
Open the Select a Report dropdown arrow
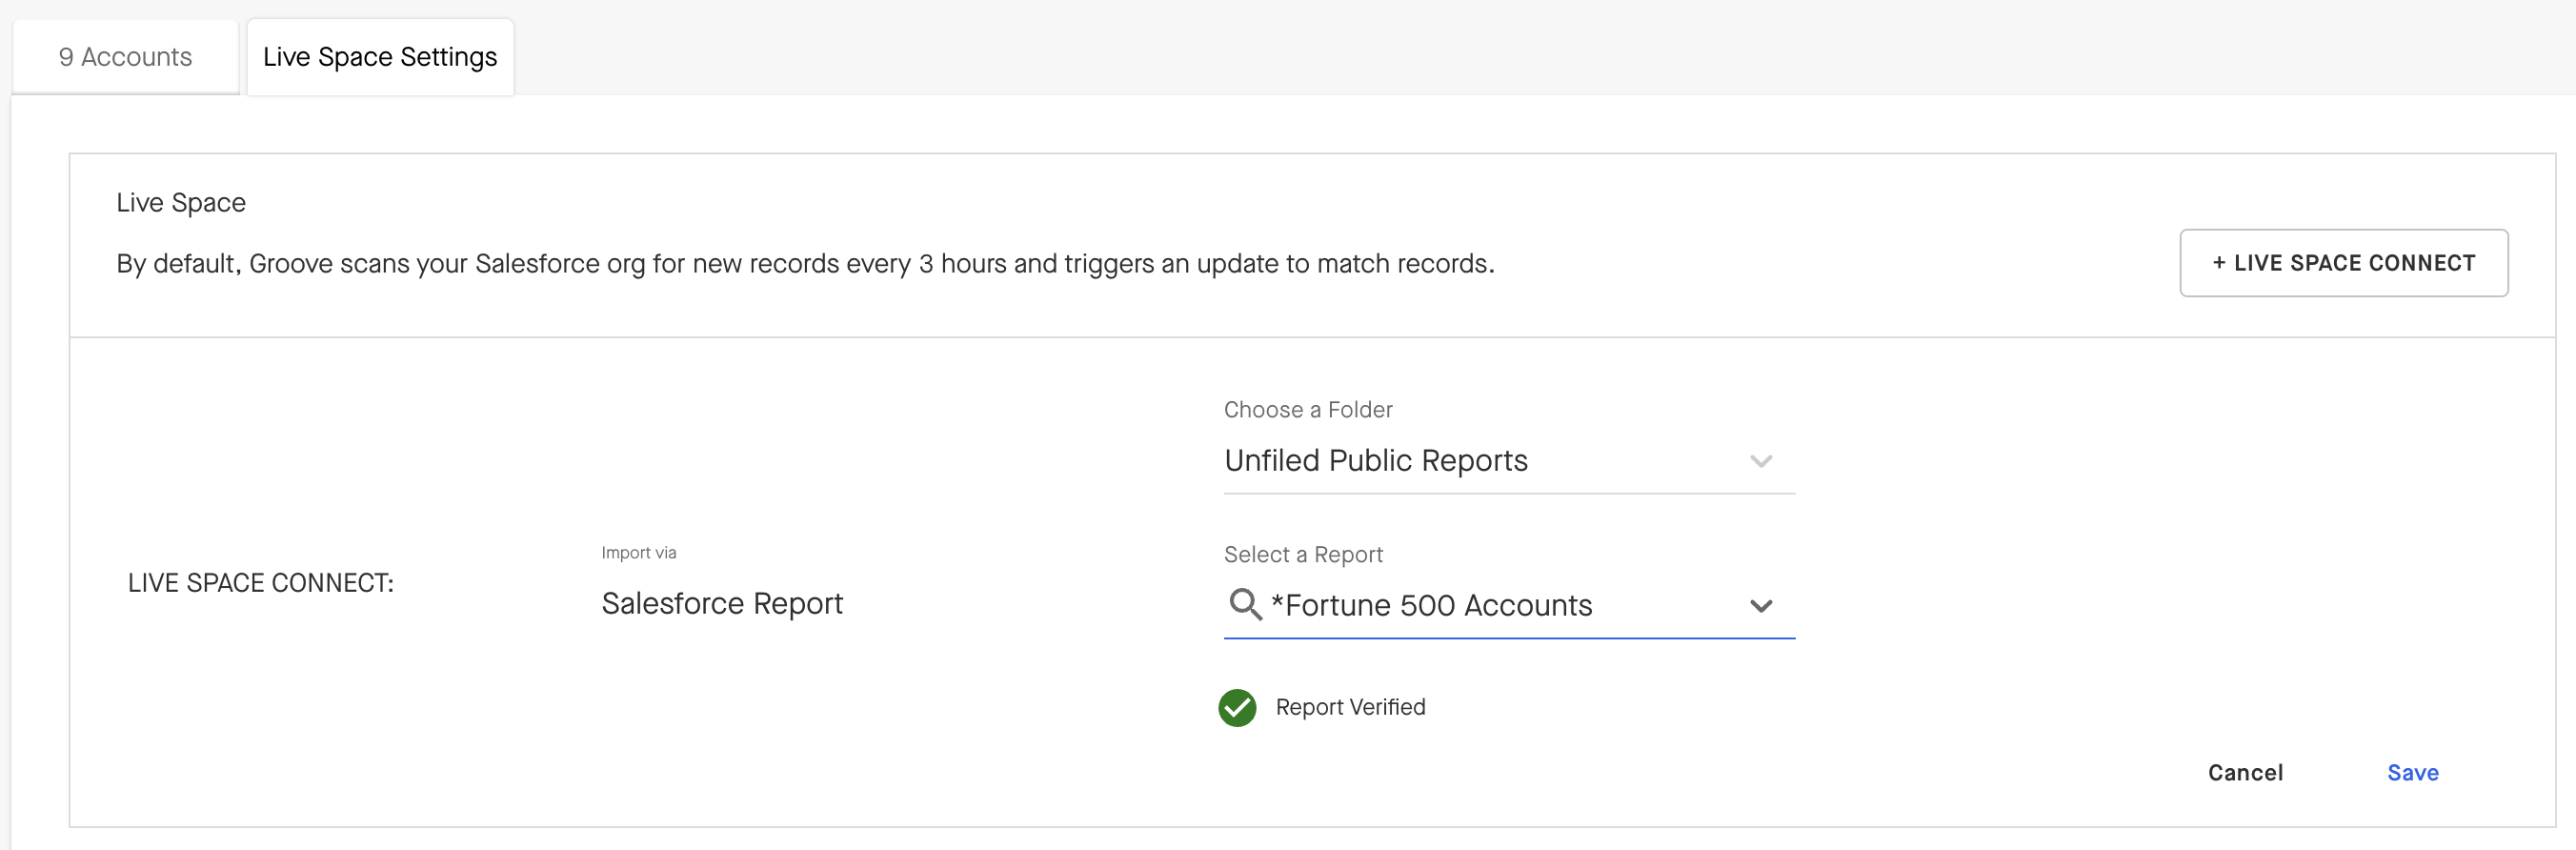pos(1760,606)
